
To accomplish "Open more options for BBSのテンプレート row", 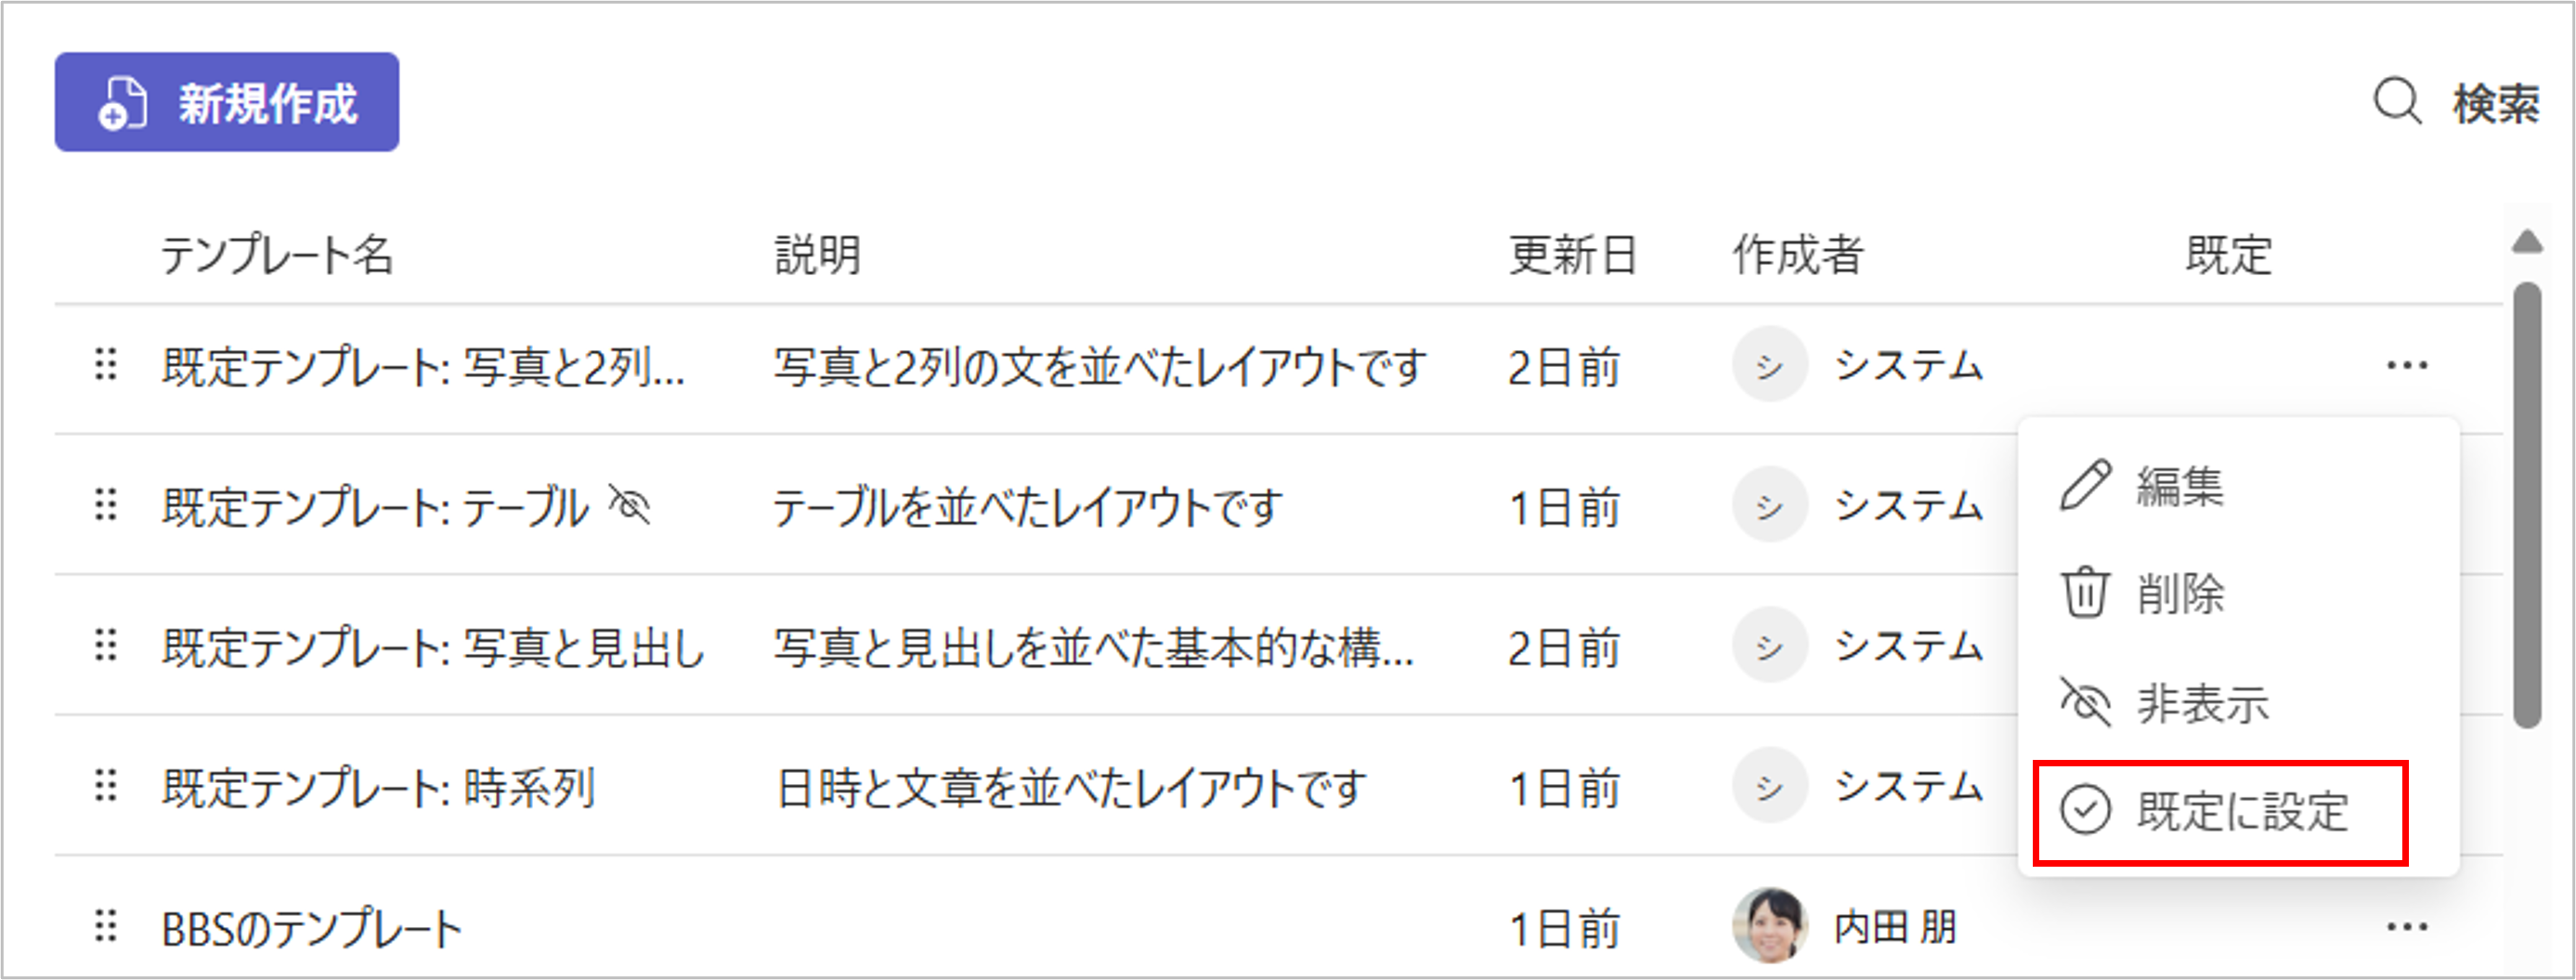I will click(2406, 928).
